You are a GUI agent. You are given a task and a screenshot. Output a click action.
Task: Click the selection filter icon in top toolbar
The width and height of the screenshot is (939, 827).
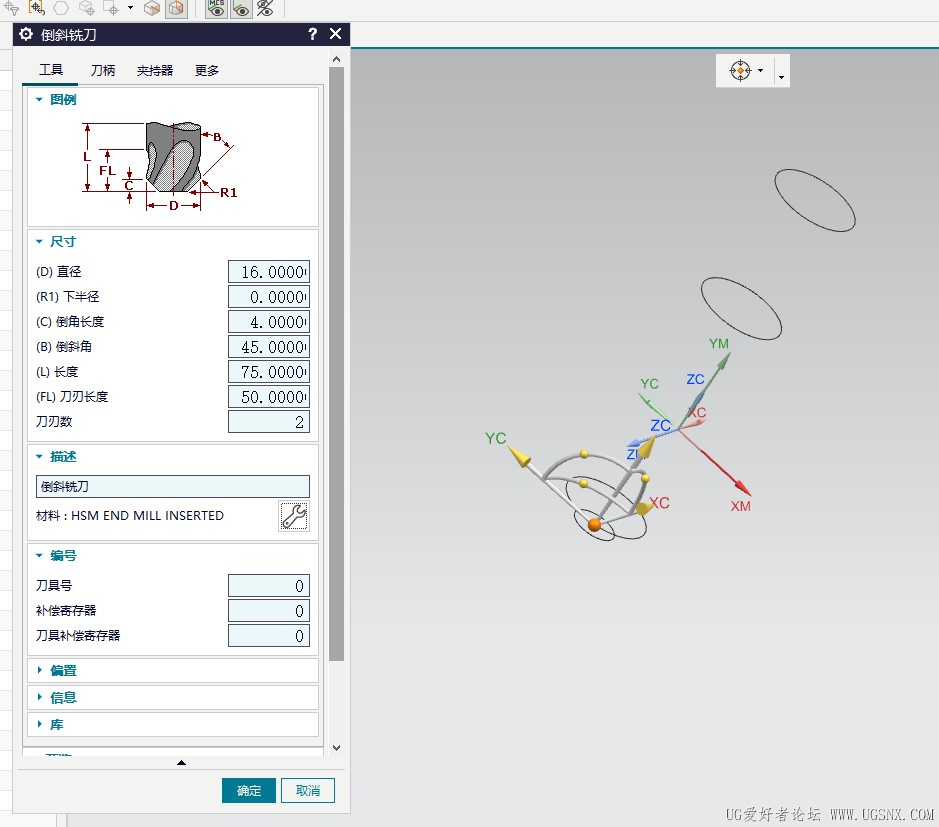pos(11,8)
